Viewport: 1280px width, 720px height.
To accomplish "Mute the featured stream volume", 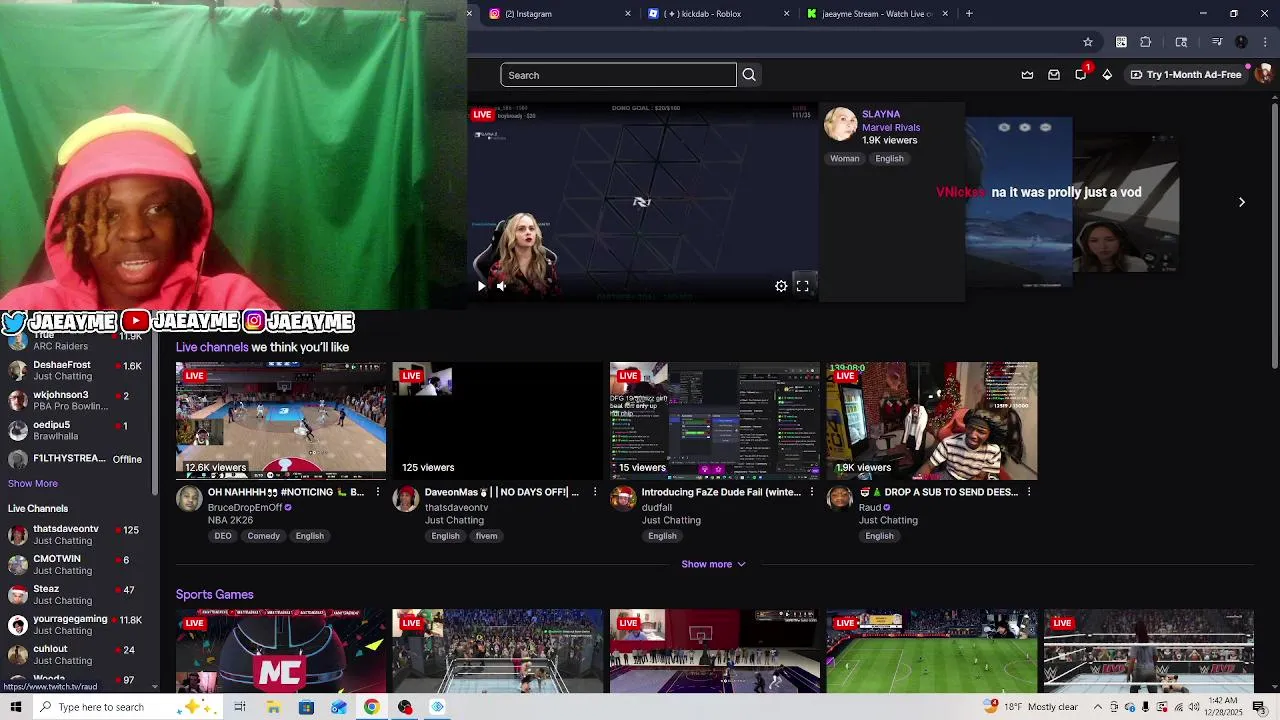I will pyautogui.click(x=501, y=286).
